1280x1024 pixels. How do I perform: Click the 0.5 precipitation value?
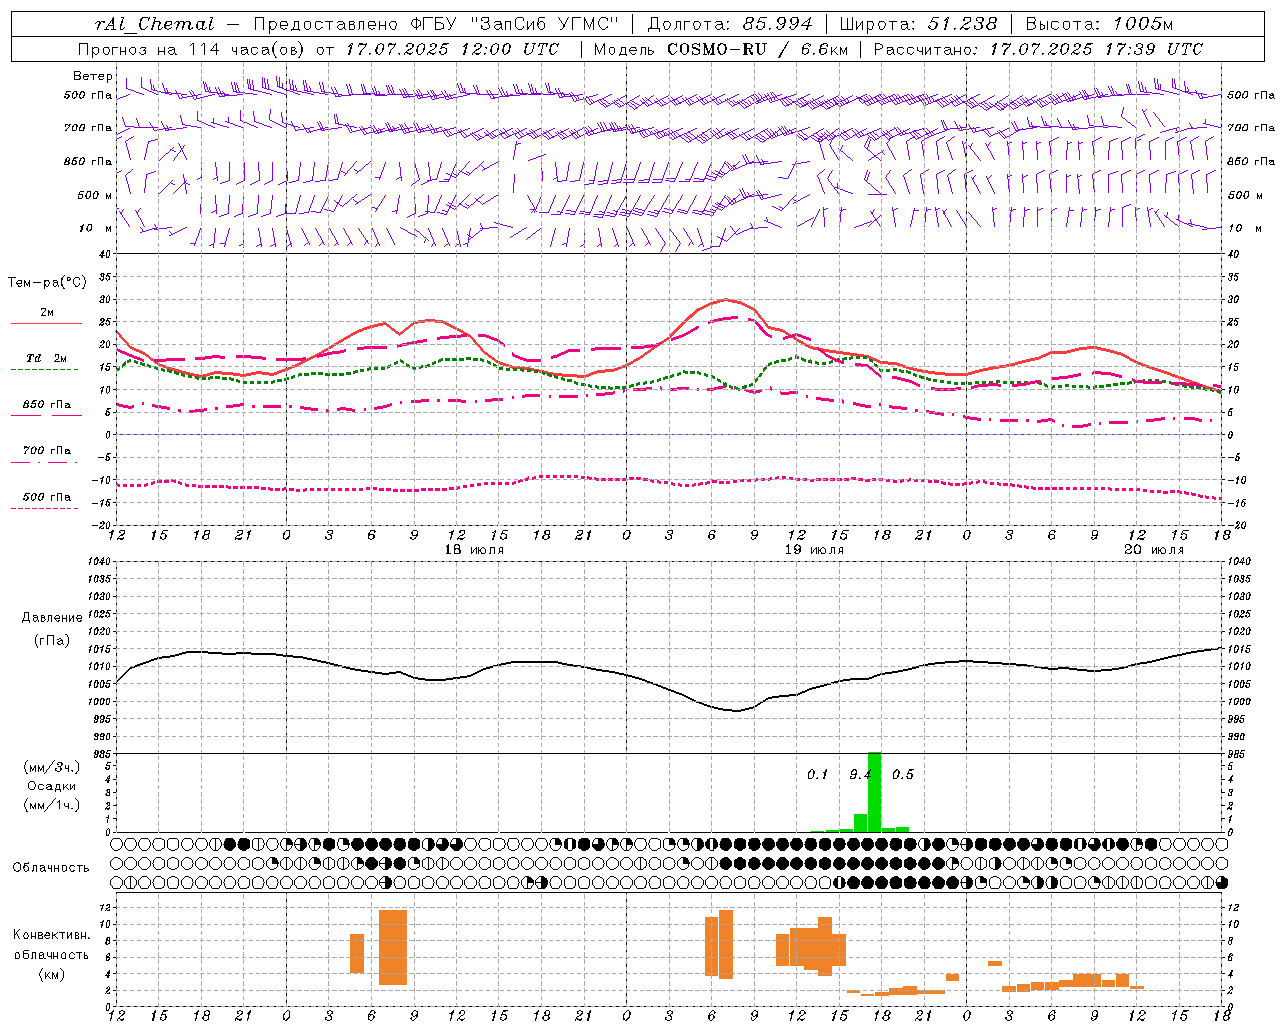(903, 774)
